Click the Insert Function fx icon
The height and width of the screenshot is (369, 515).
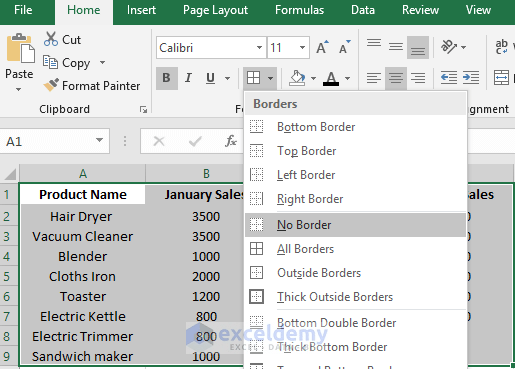[231, 141]
